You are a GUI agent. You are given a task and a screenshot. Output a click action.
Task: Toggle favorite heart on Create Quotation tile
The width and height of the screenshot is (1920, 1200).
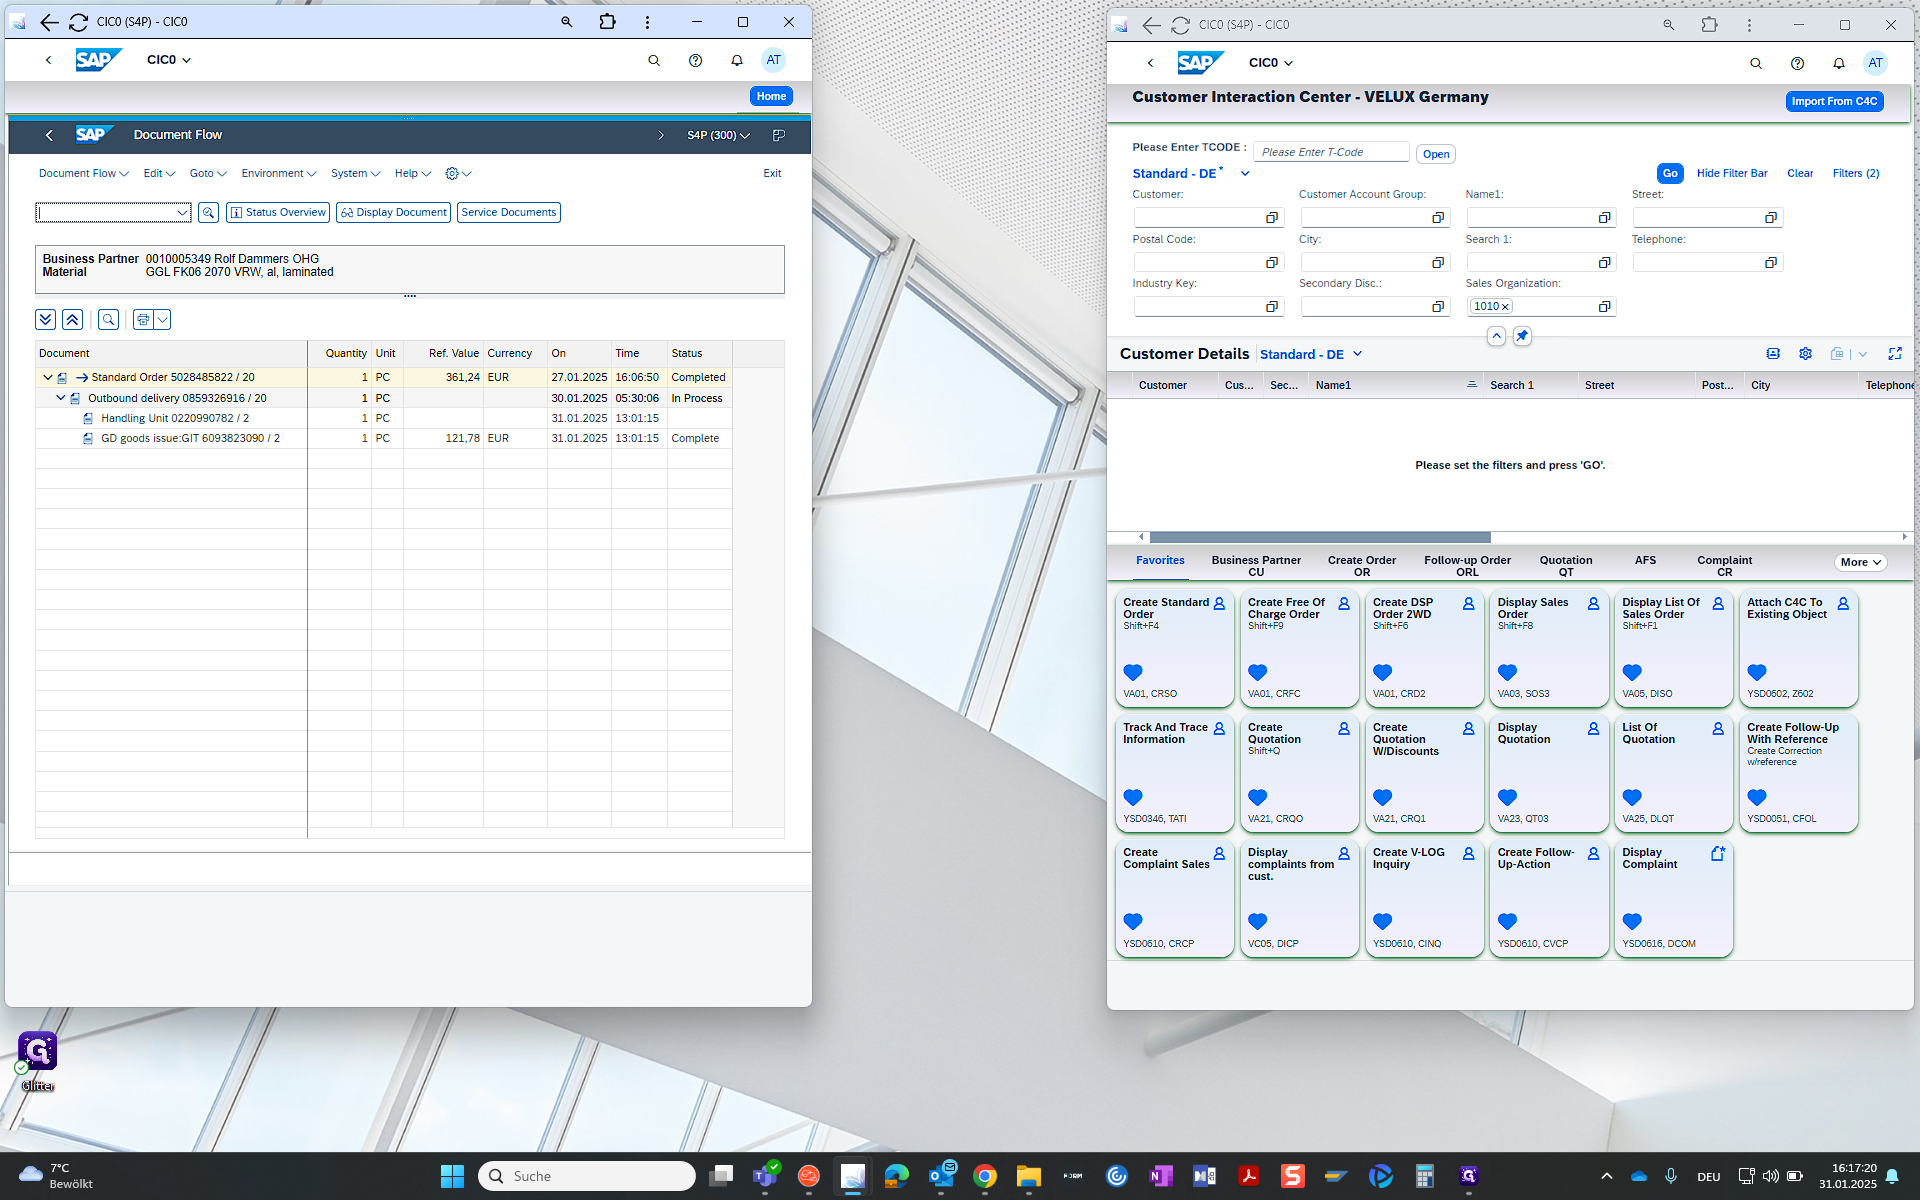pyautogui.click(x=1258, y=797)
